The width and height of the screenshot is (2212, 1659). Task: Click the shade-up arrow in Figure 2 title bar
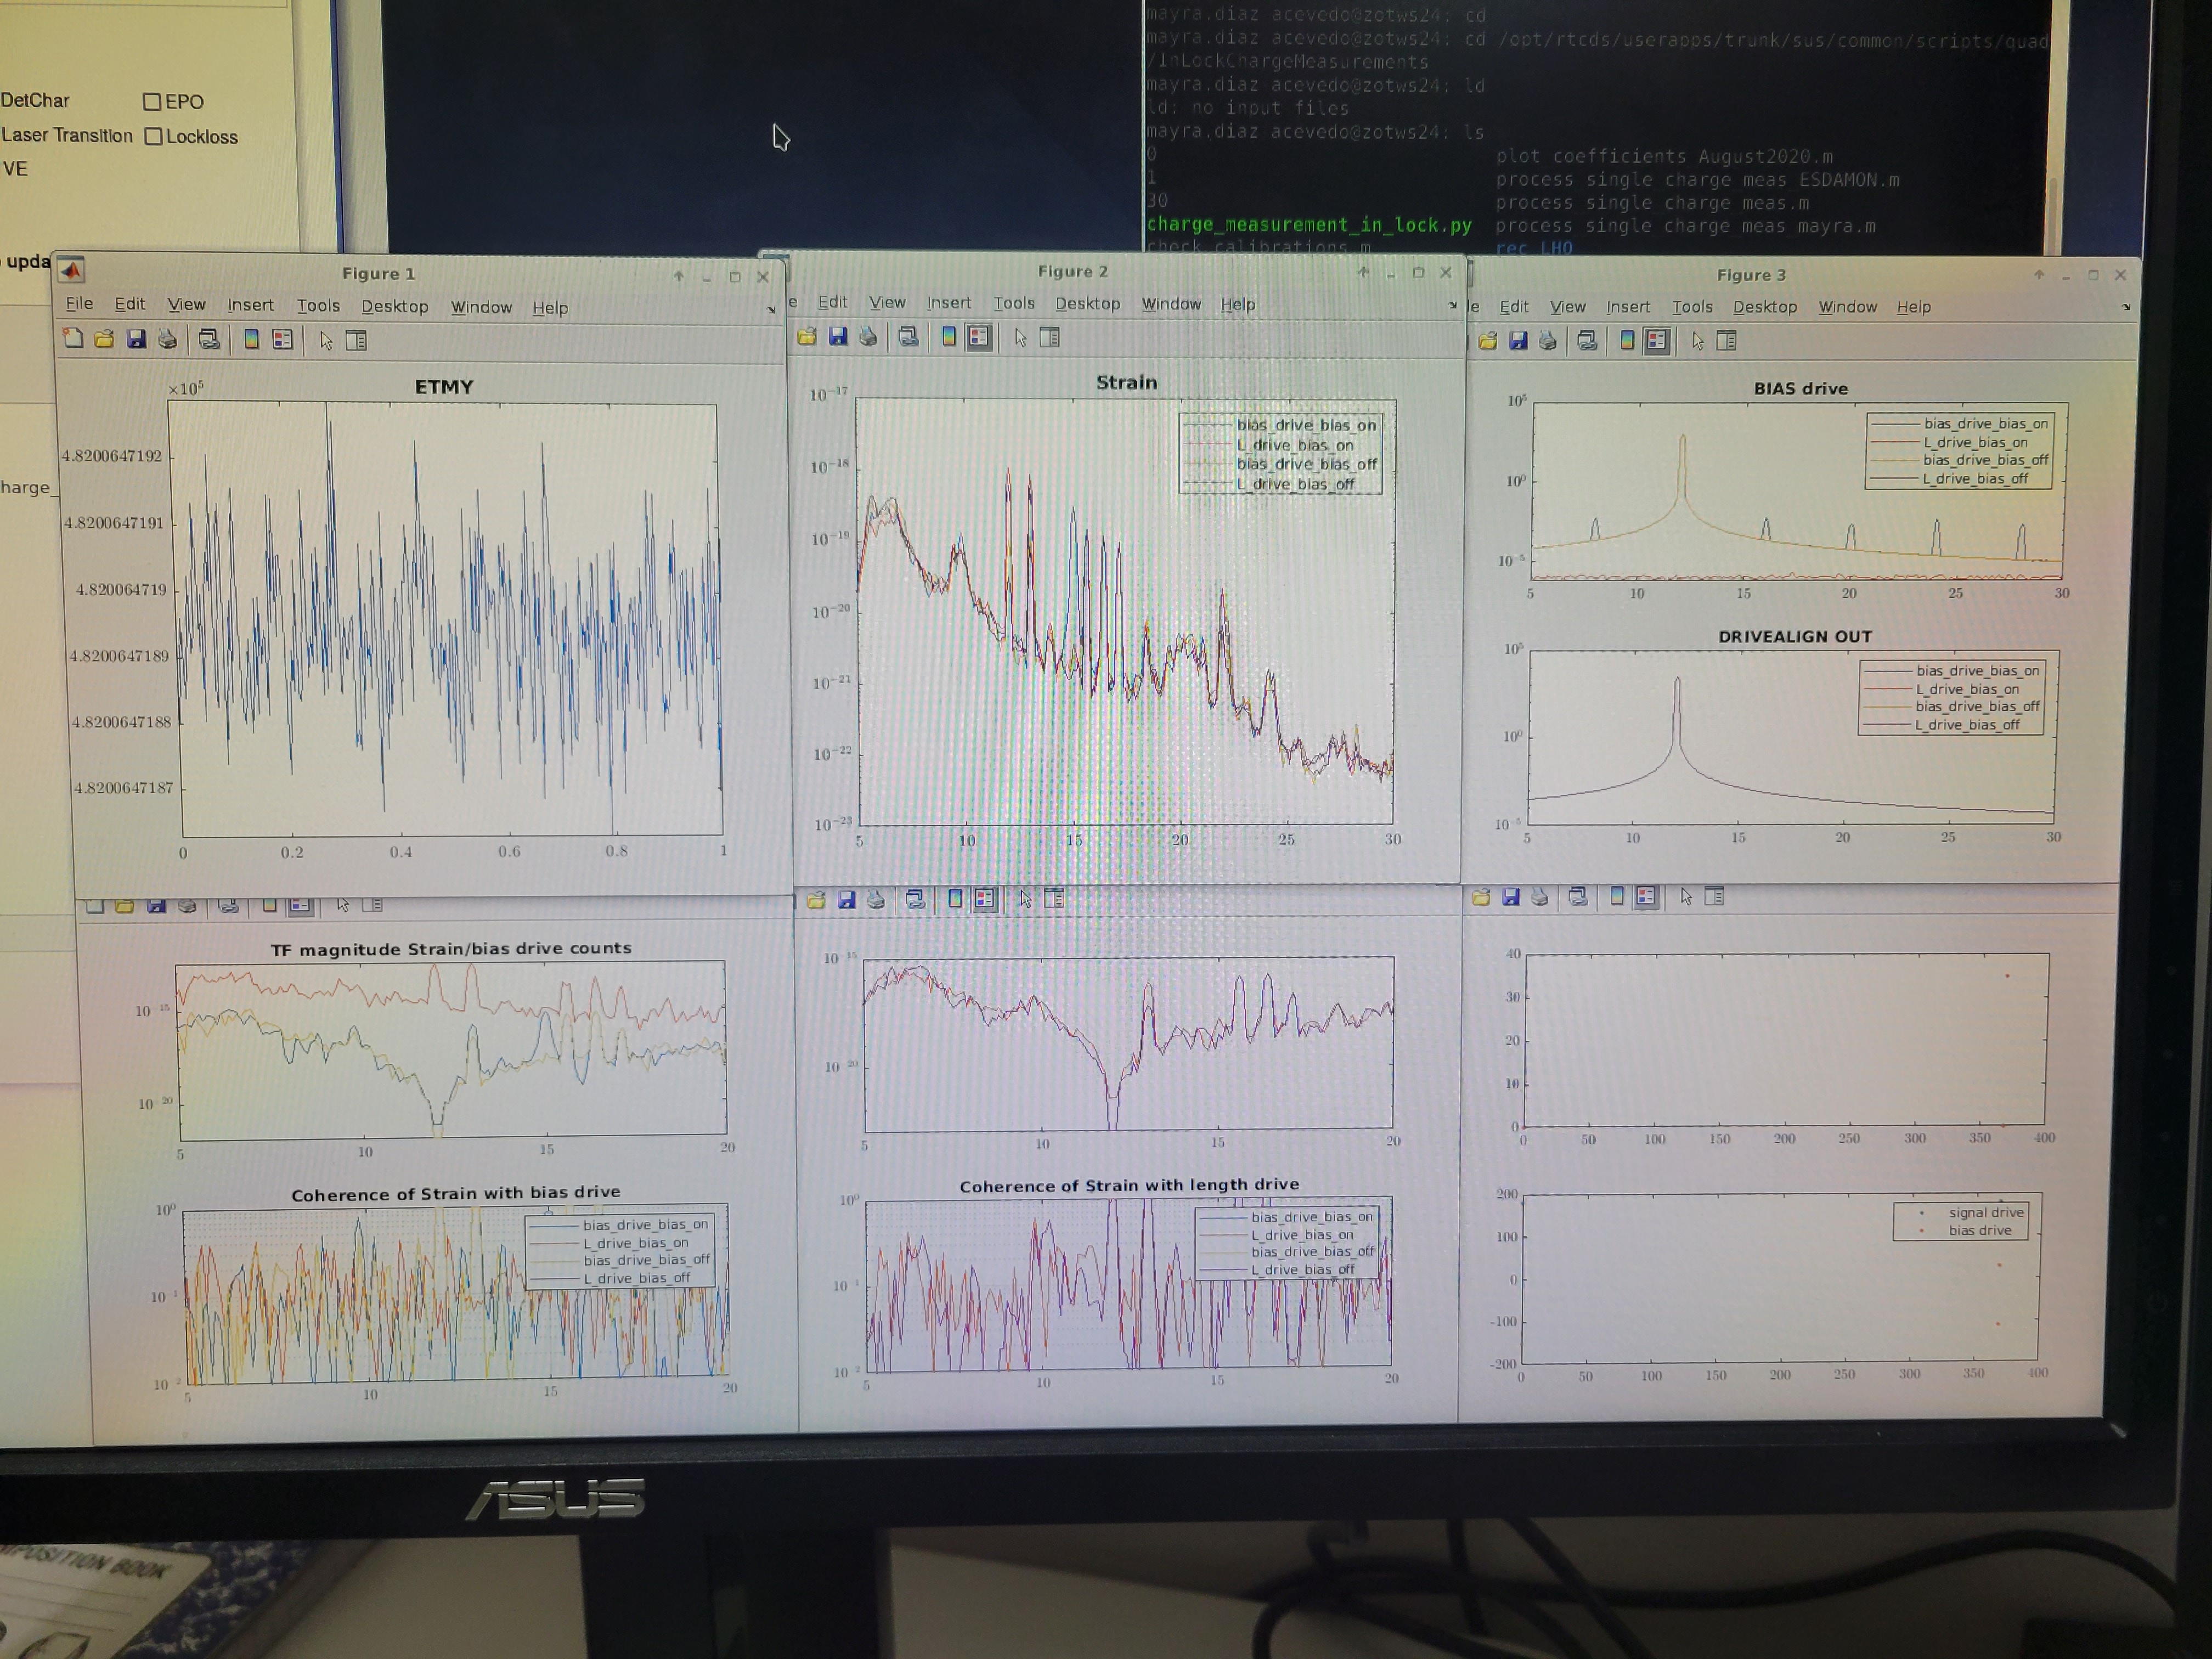point(1362,272)
